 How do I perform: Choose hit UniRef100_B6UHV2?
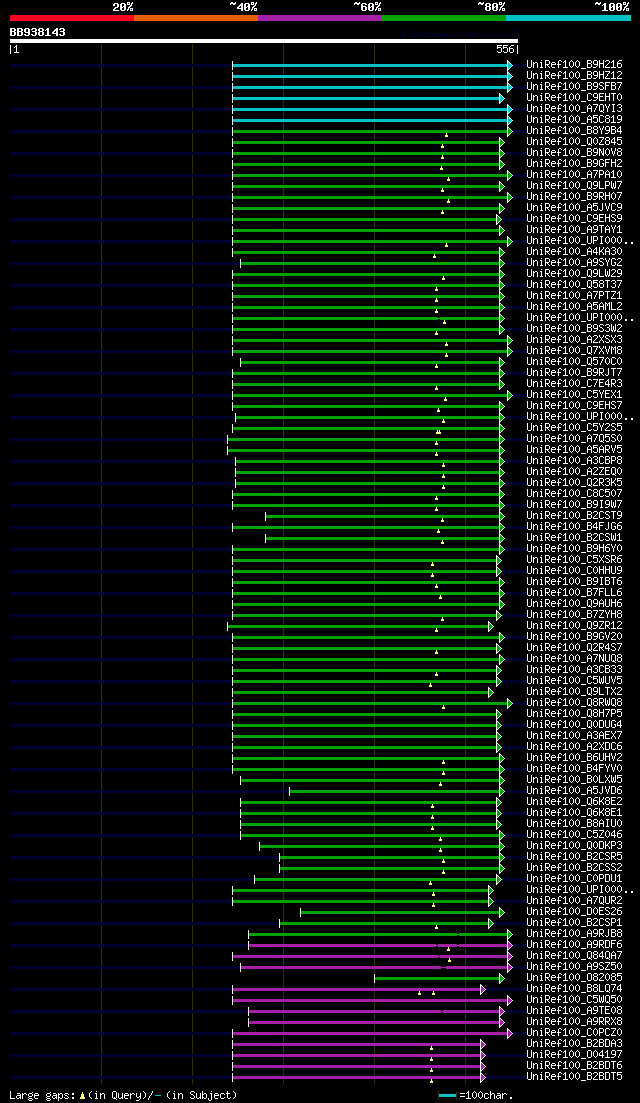pos(574,758)
